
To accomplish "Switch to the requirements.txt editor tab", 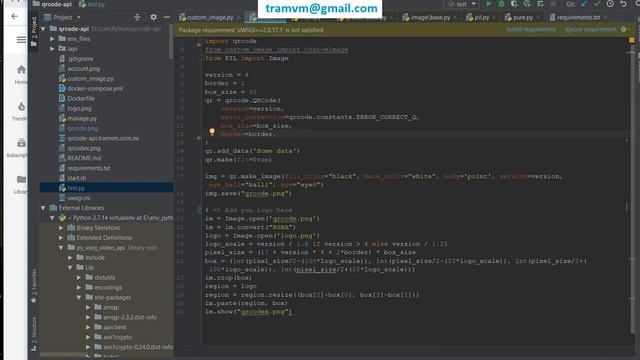I will coord(578,18).
